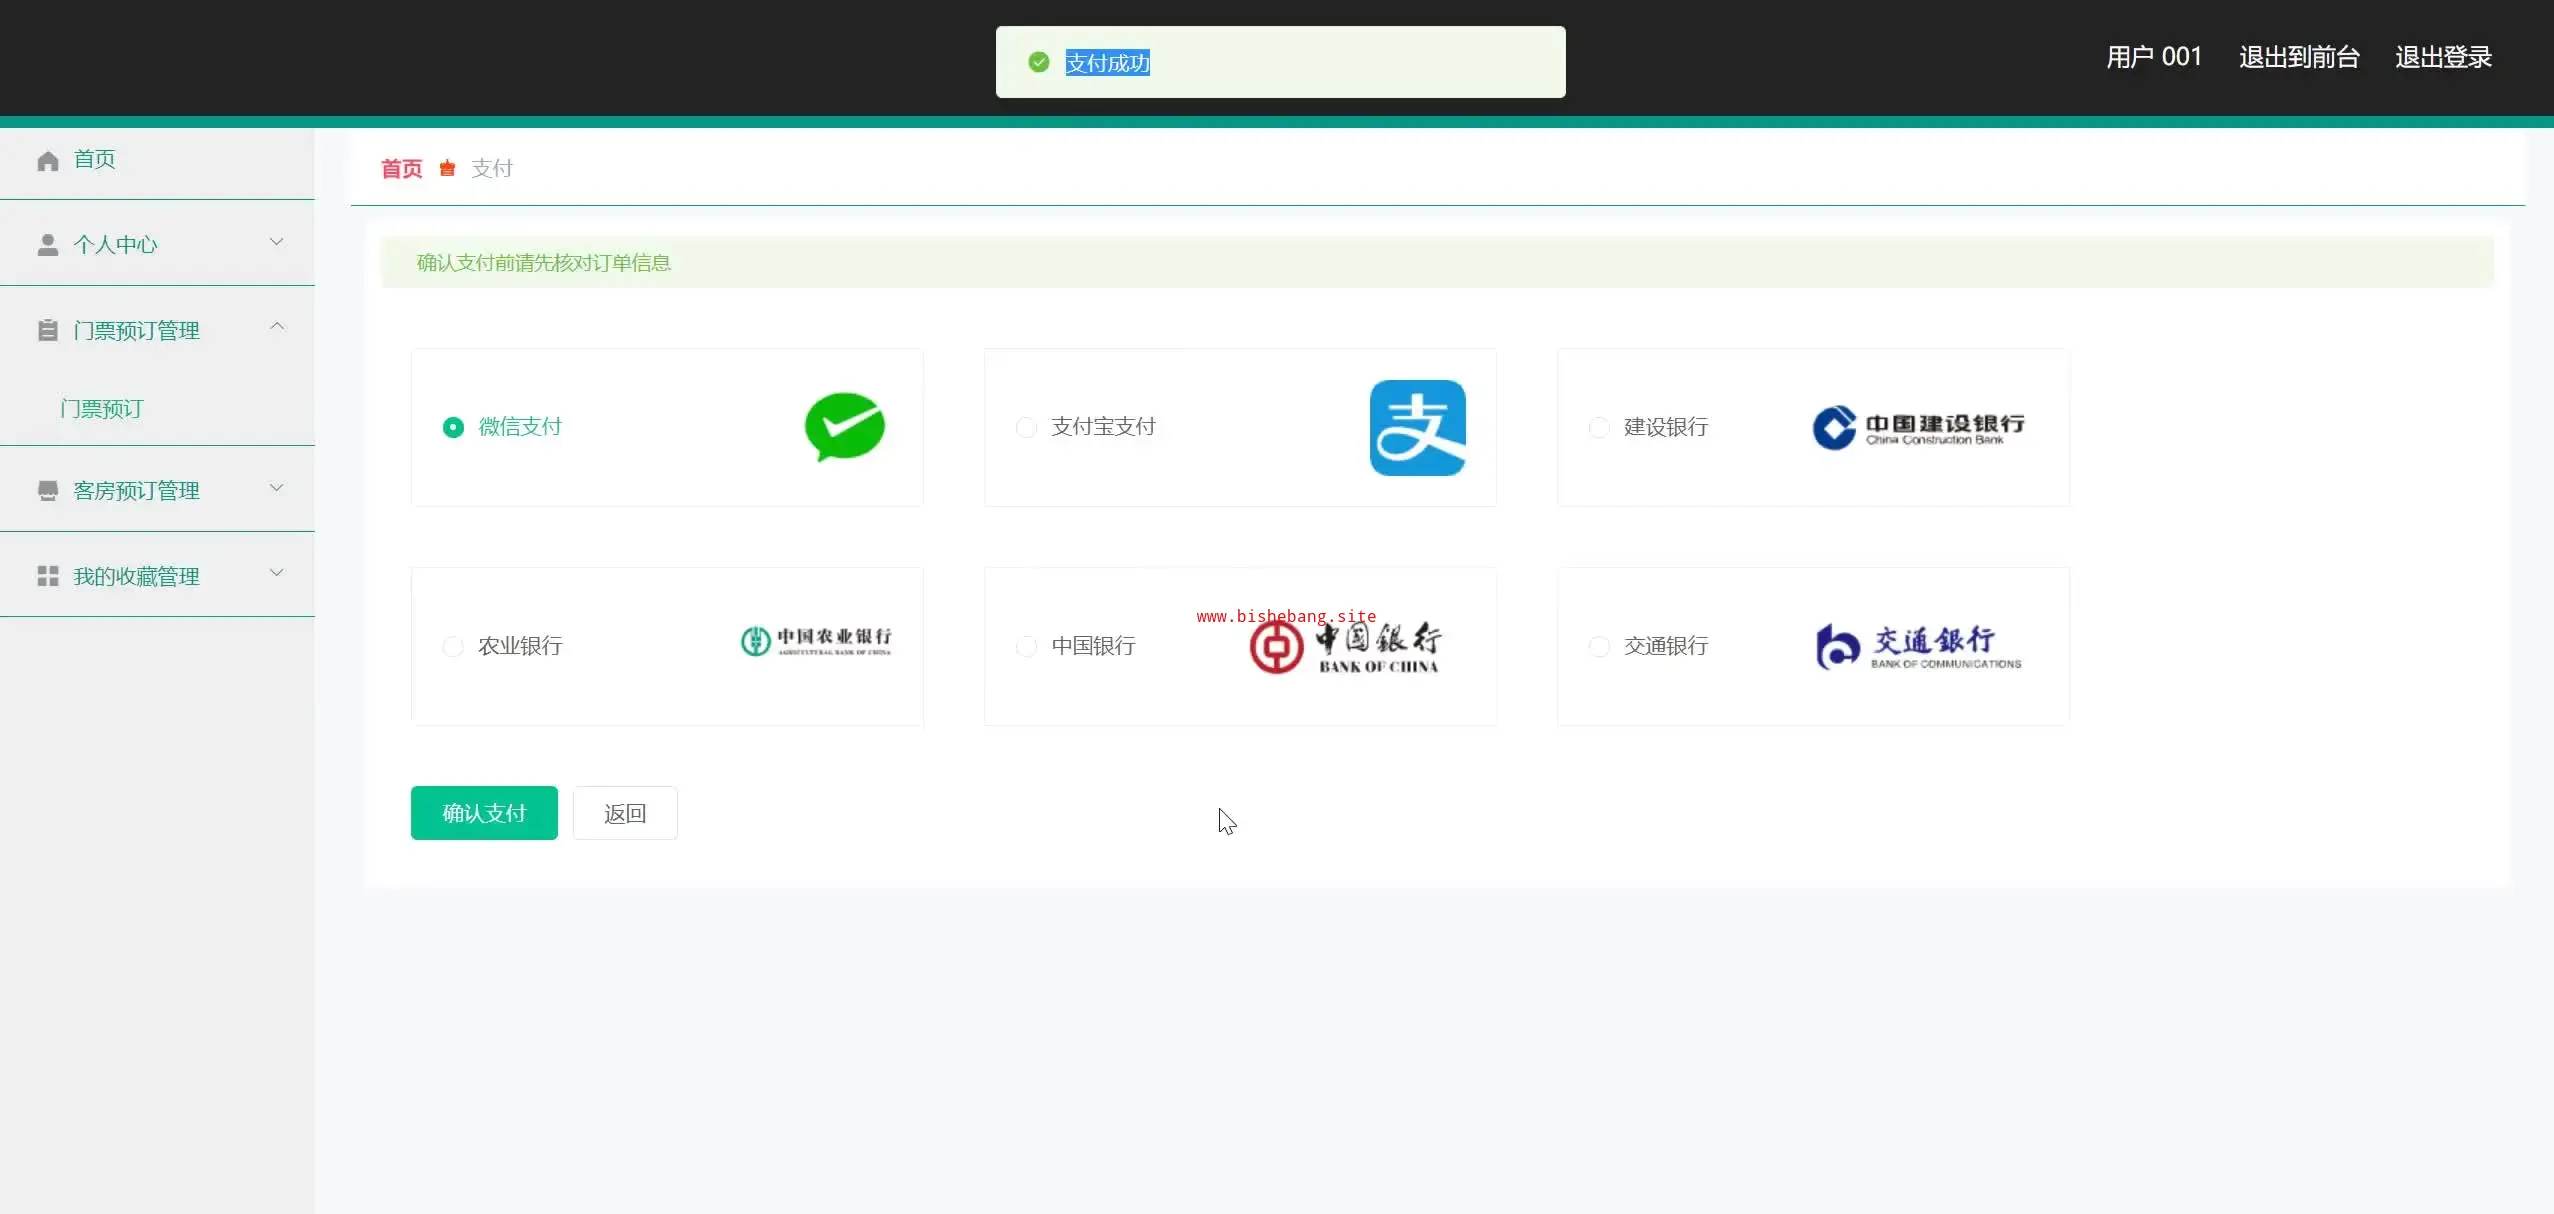Select the 支付宝支付 radio button
Screen dimensions: 2554x1214
[x=1026, y=428]
